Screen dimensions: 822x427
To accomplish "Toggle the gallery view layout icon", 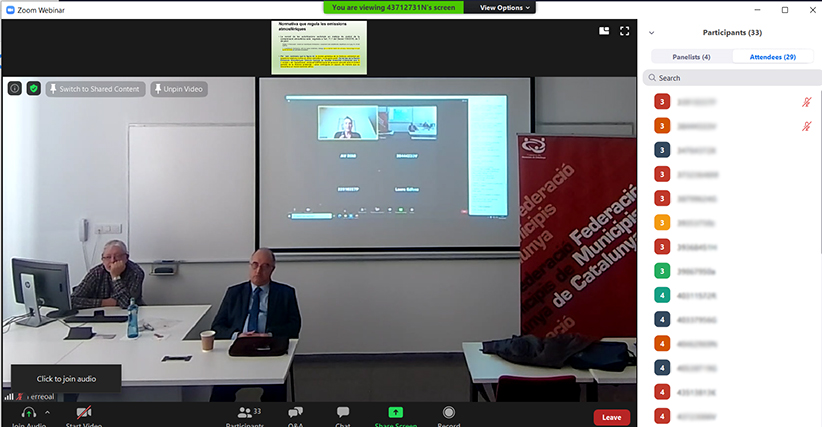I will (604, 31).
